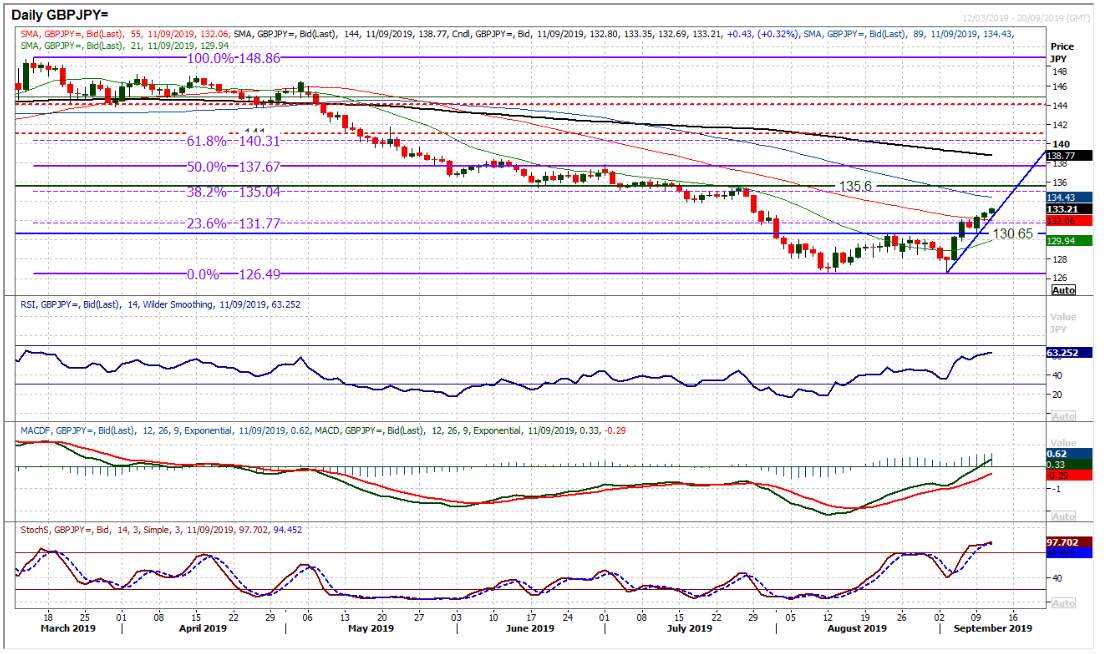
Task: Click the Auto scale button on price chart
Action: pyautogui.click(x=1063, y=290)
